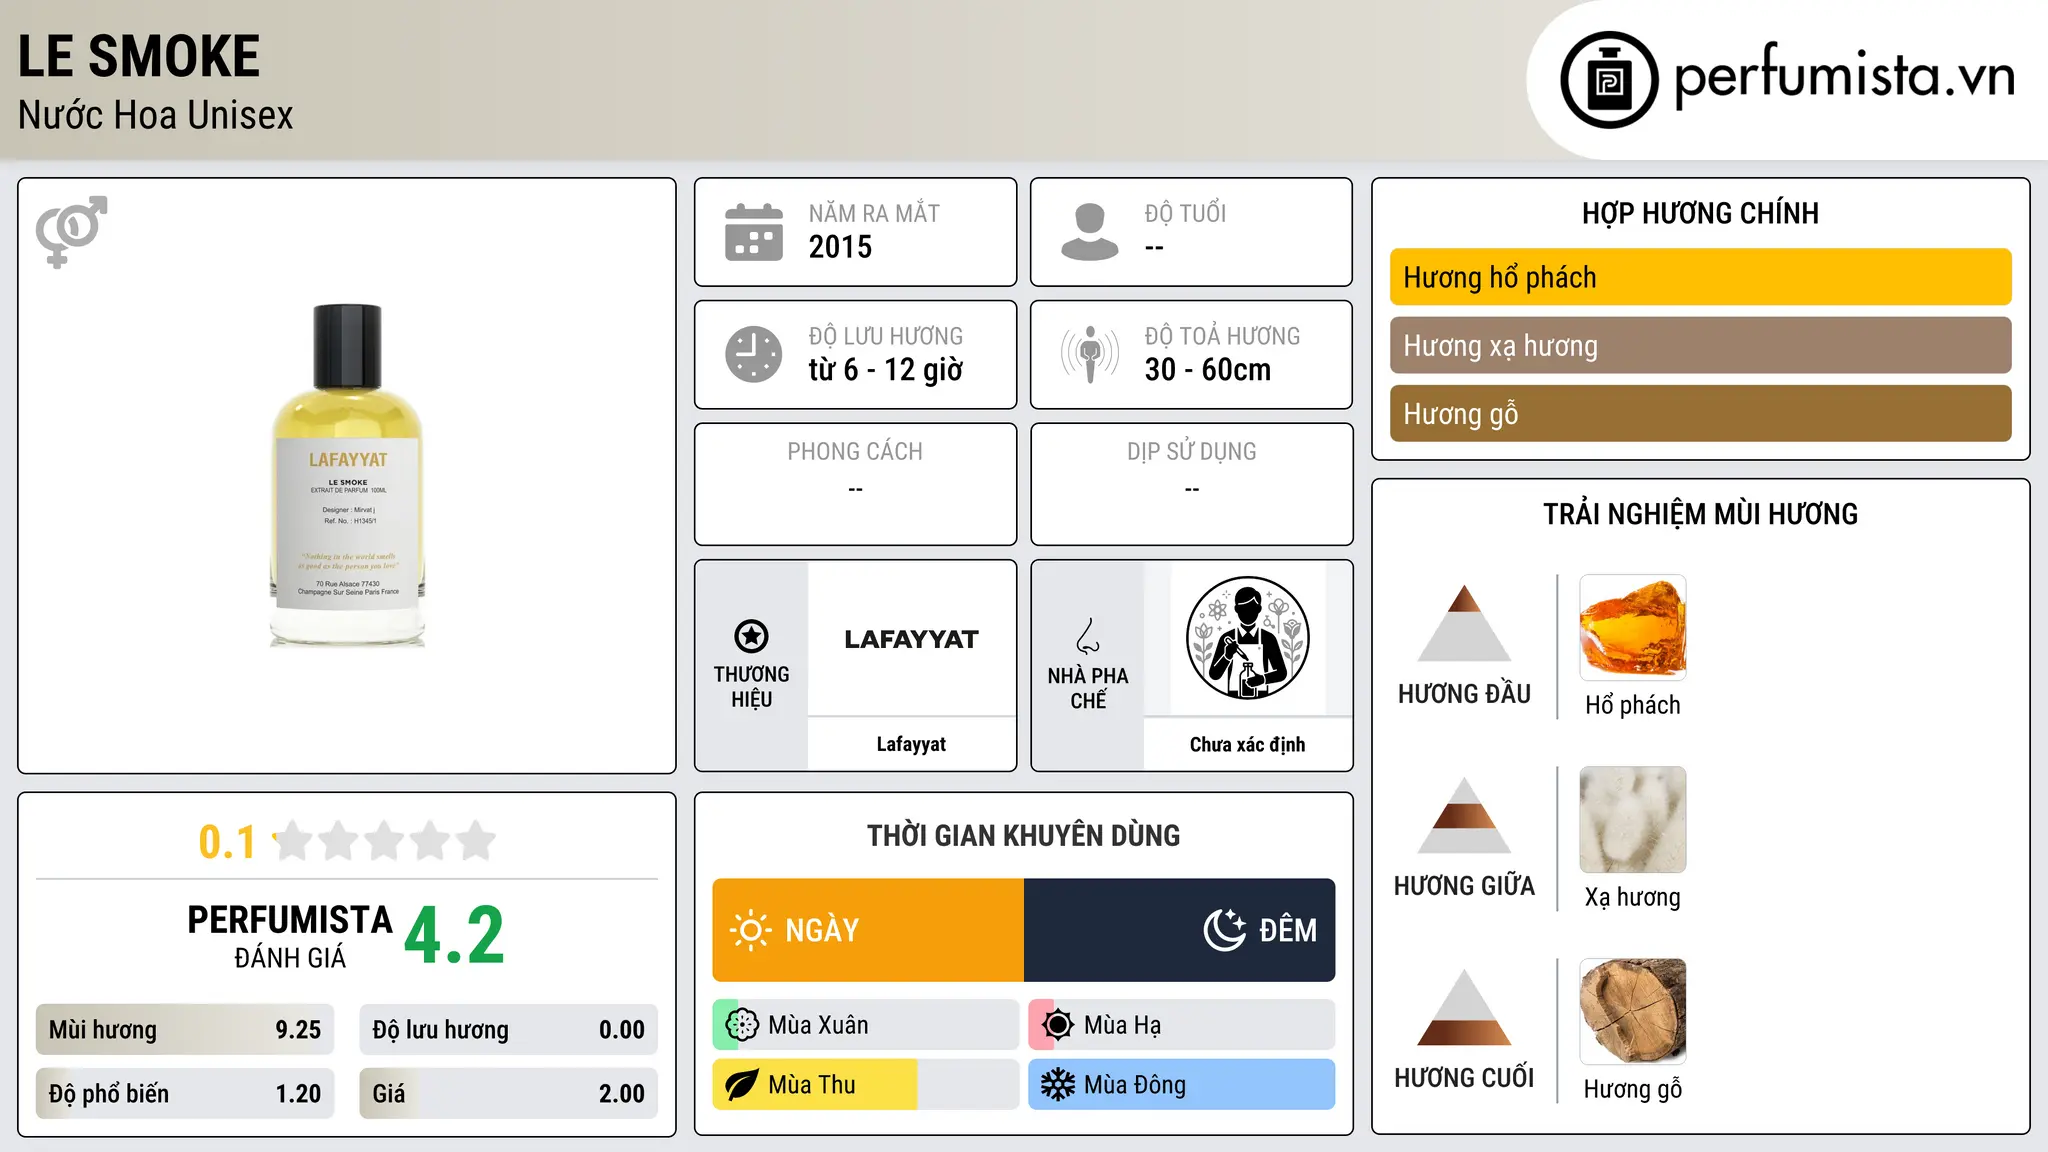Click the Năm ra mắt label
2048x1152 pixels.
click(x=874, y=213)
